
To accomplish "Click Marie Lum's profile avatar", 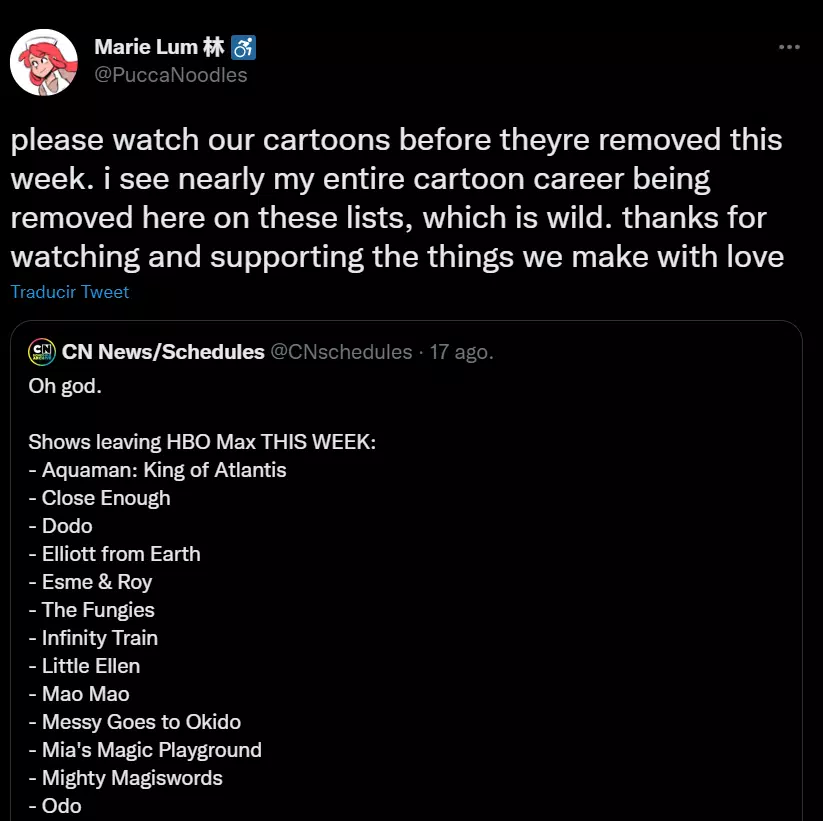I will tap(44, 62).
